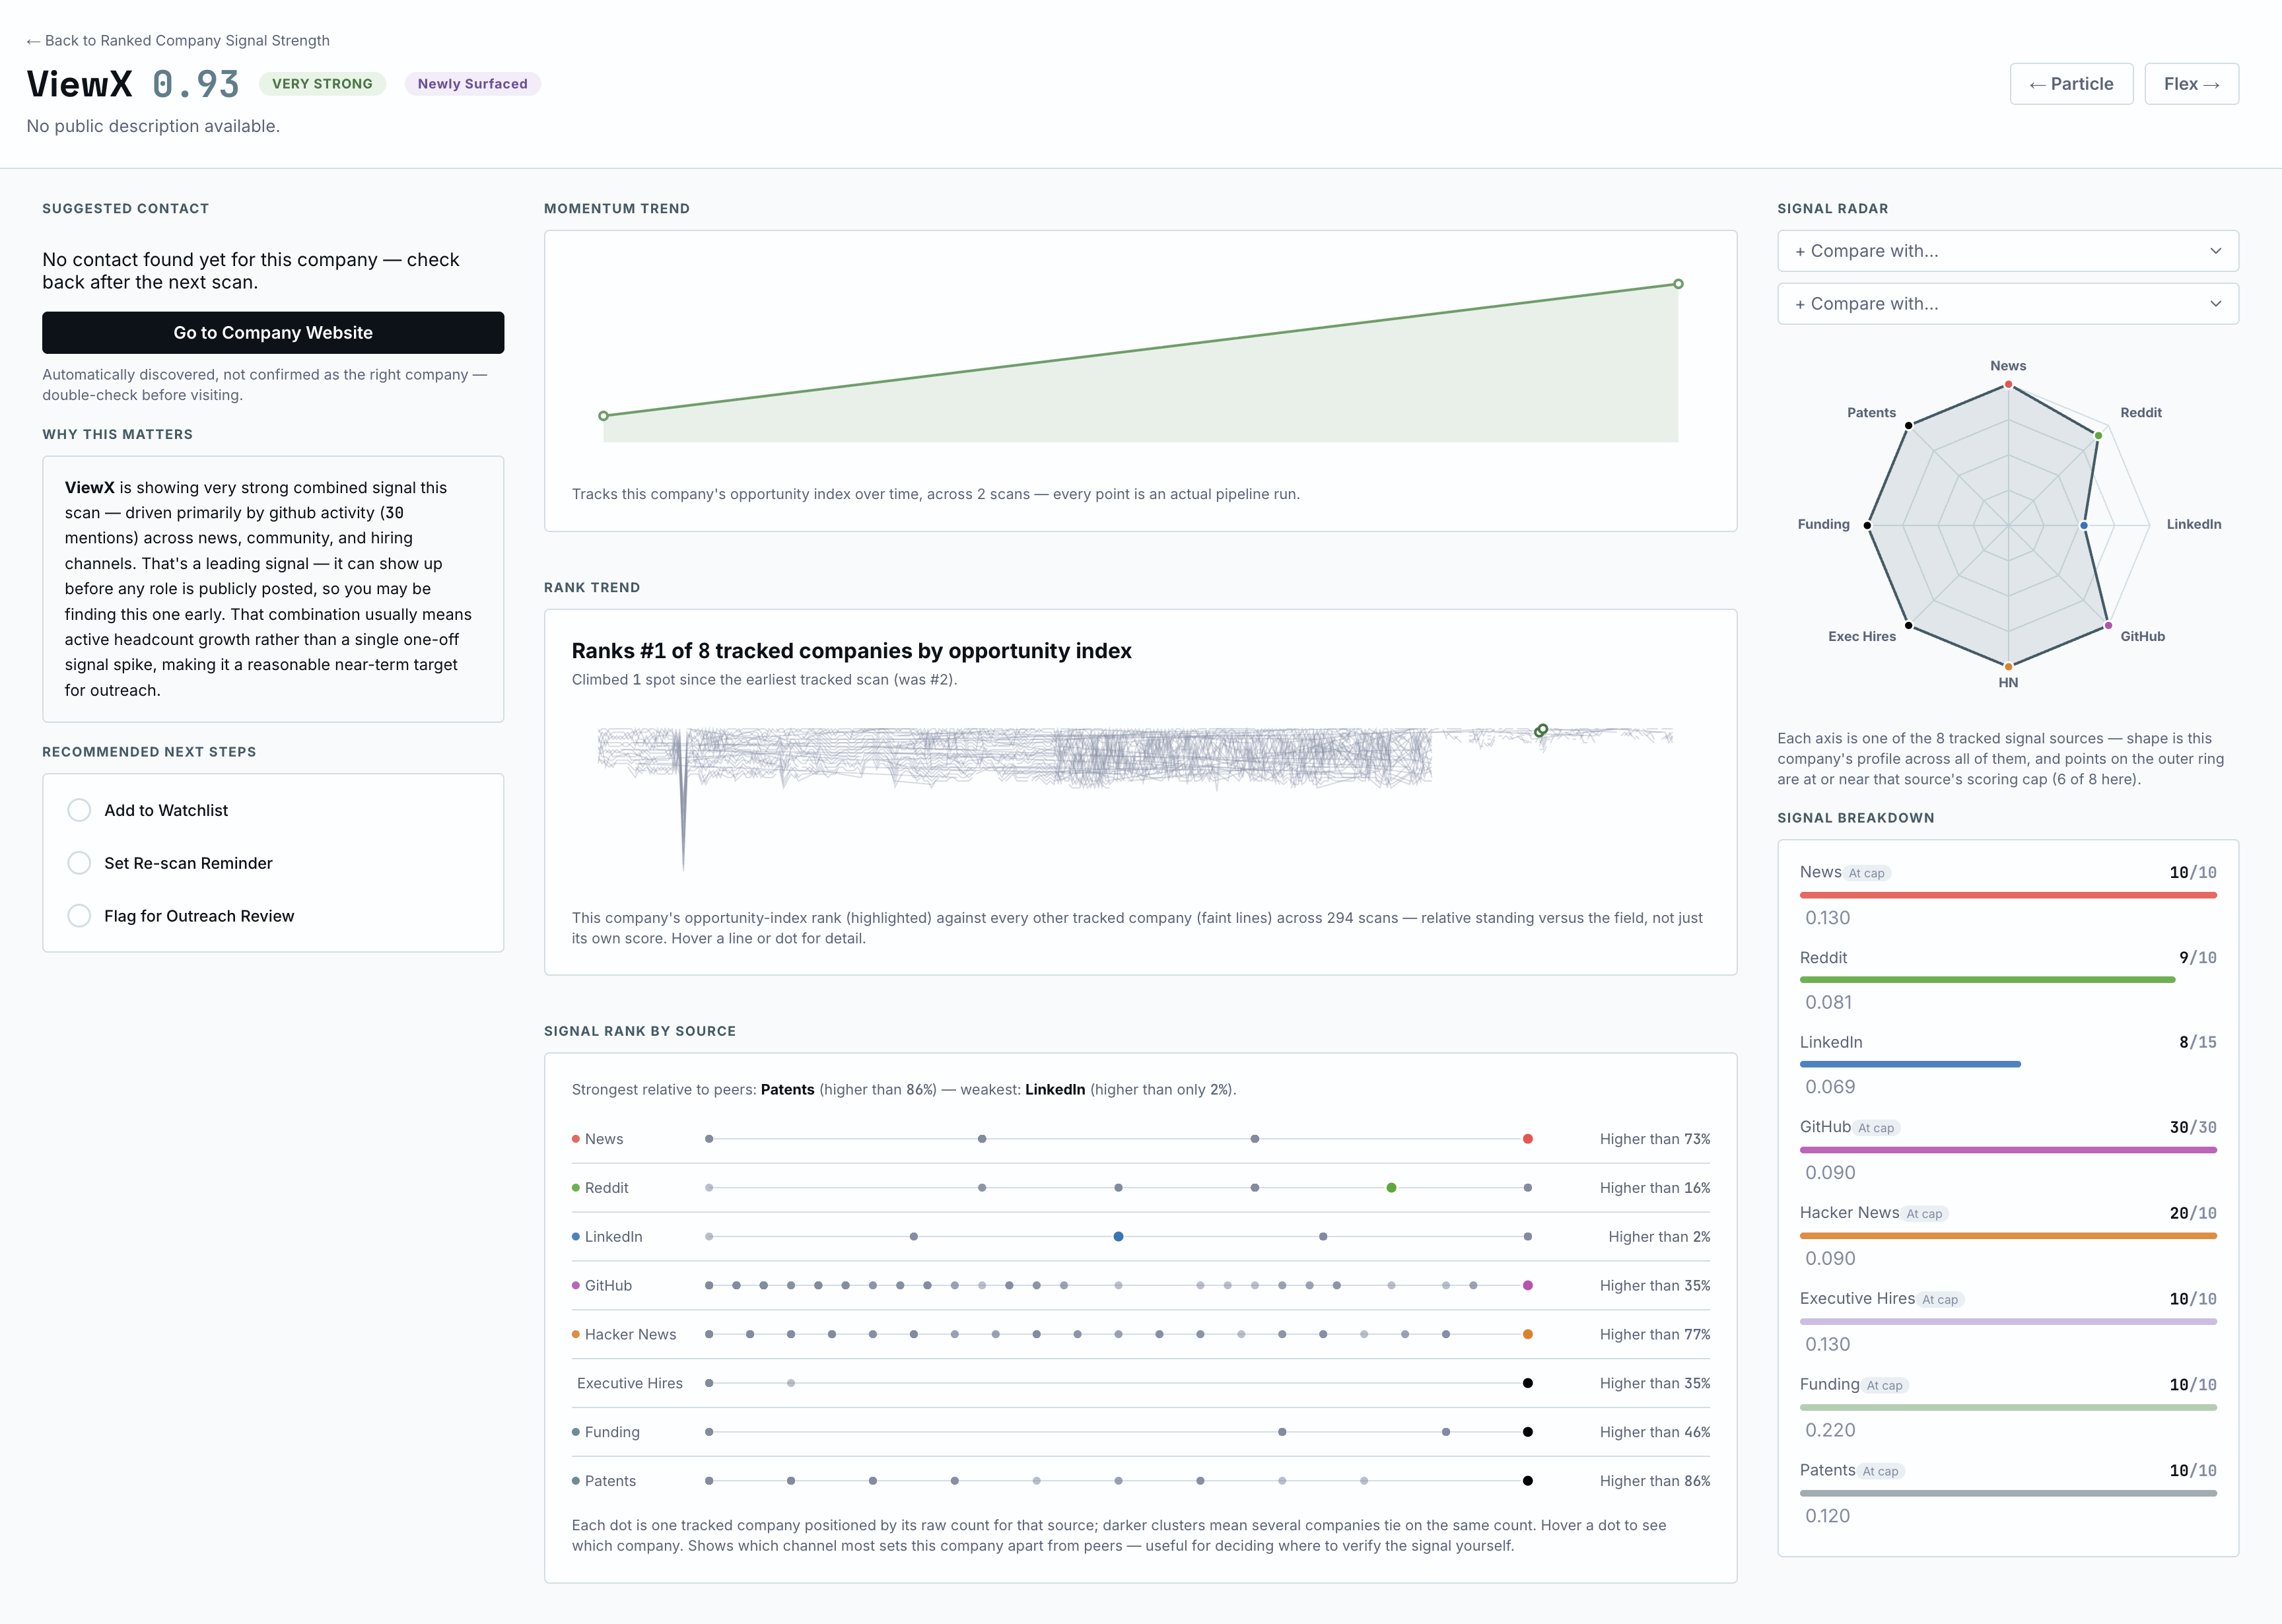Click the highlighted rank trend marker
This screenshot has width=2282, height=1624.
1541,730
